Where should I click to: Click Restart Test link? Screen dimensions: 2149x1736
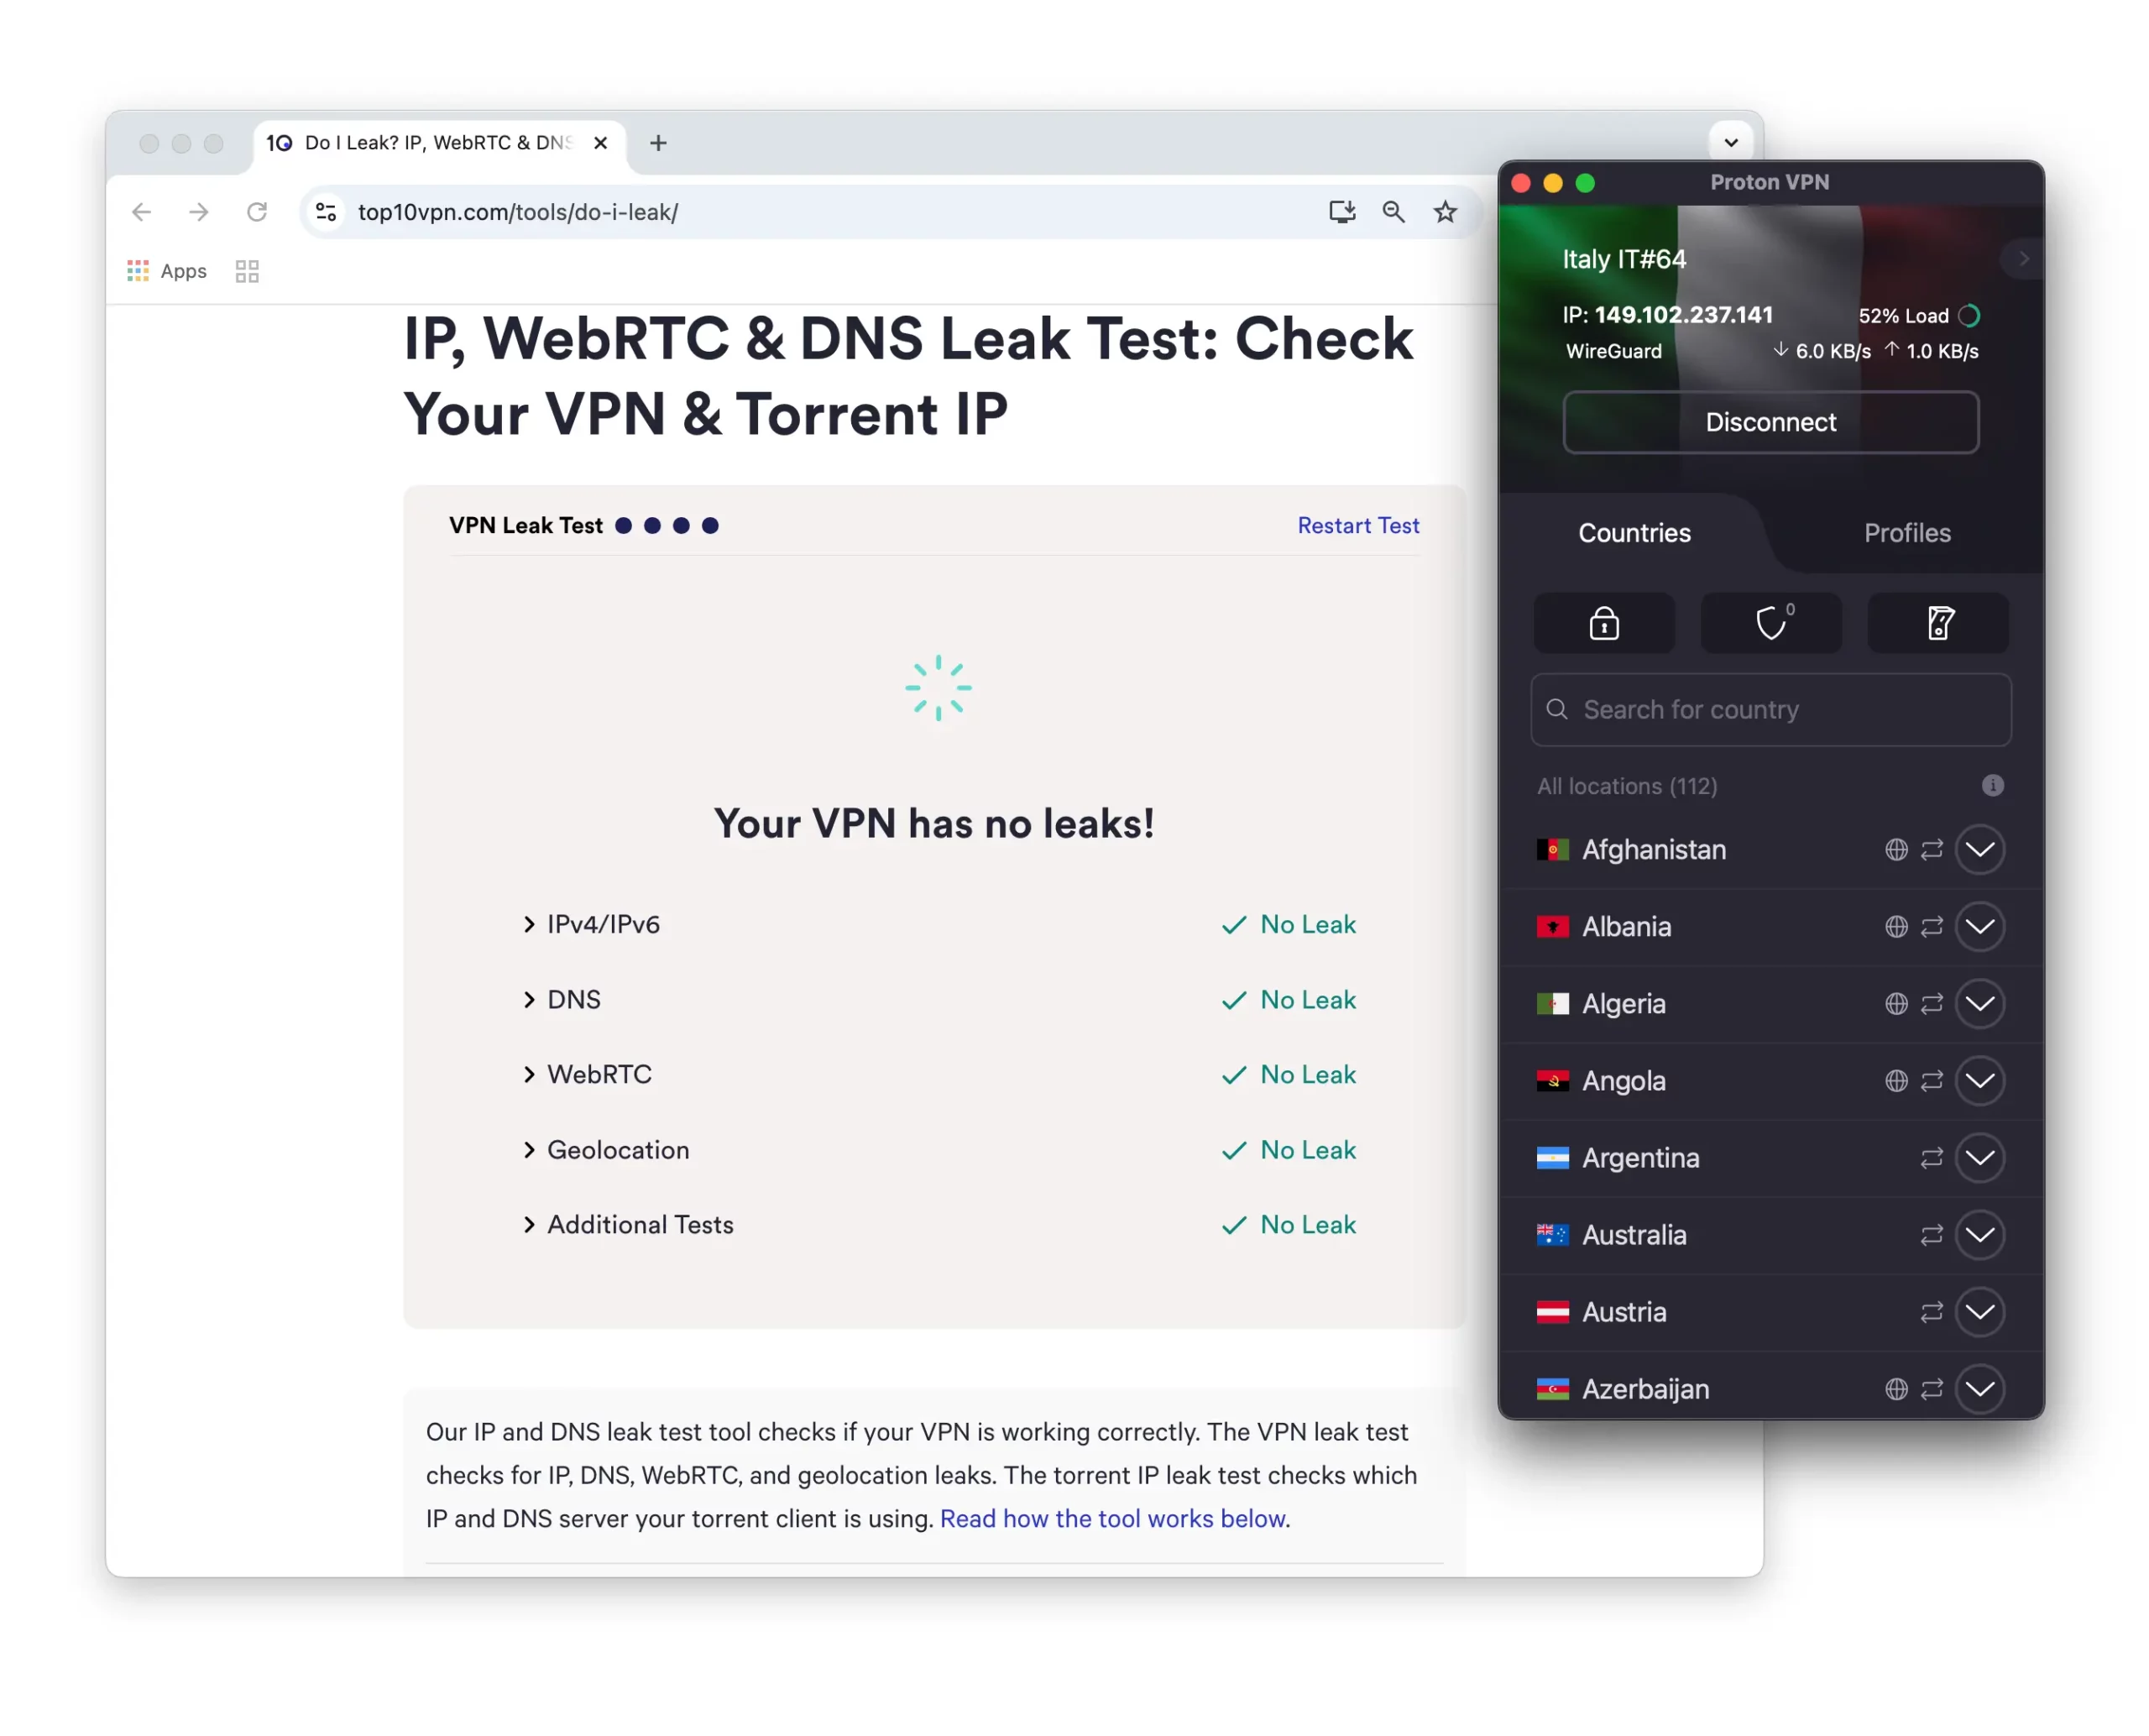(x=1357, y=525)
